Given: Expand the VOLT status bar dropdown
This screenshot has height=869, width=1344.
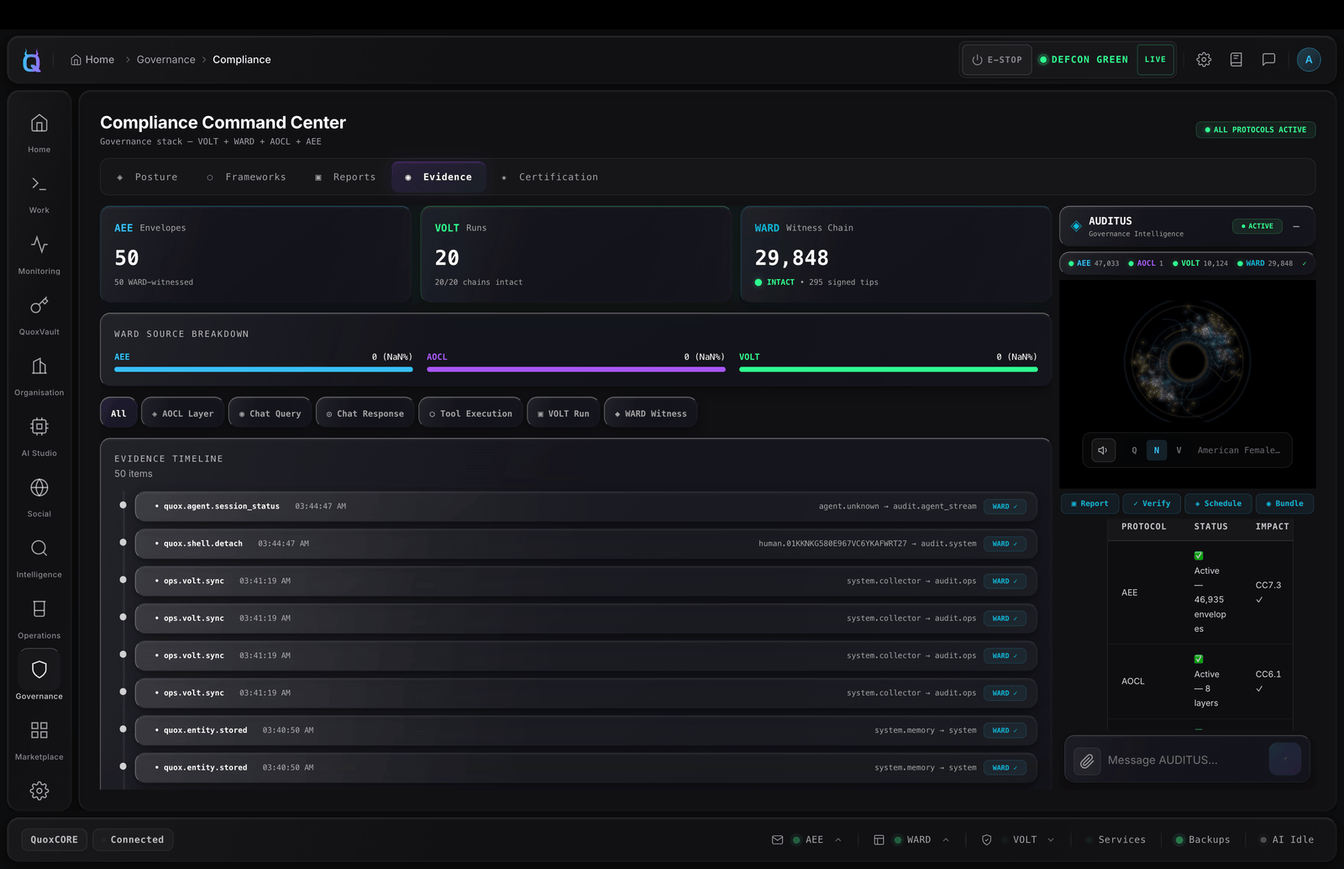Looking at the screenshot, I should pyautogui.click(x=1051, y=840).
